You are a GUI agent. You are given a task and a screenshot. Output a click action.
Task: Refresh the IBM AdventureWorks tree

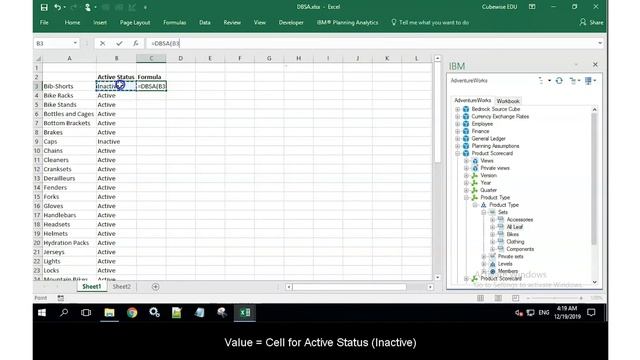(x=559, y=81)
